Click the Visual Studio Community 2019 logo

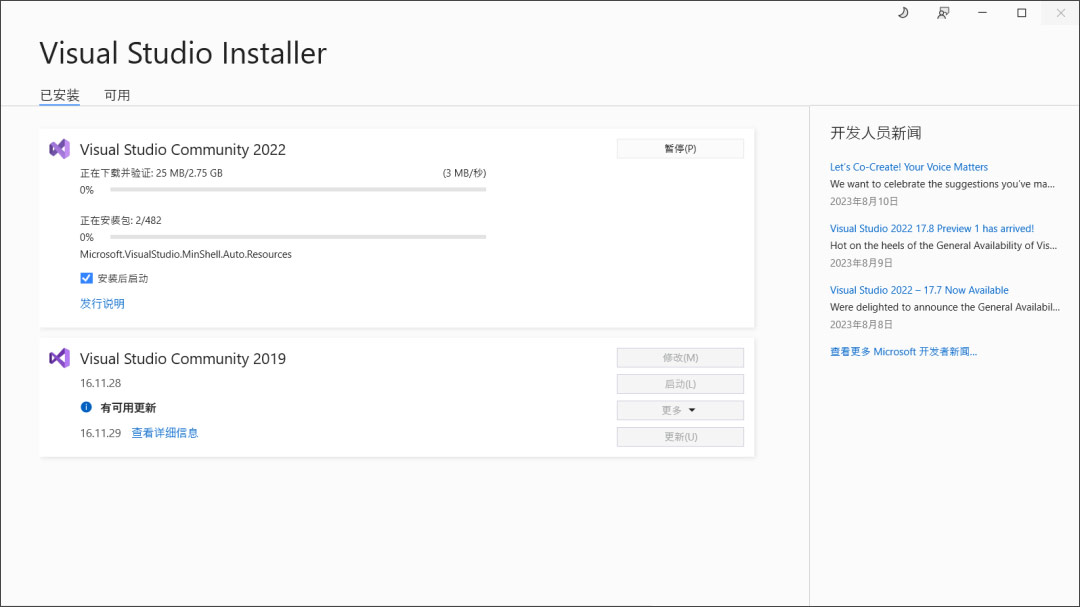[59, 358]
